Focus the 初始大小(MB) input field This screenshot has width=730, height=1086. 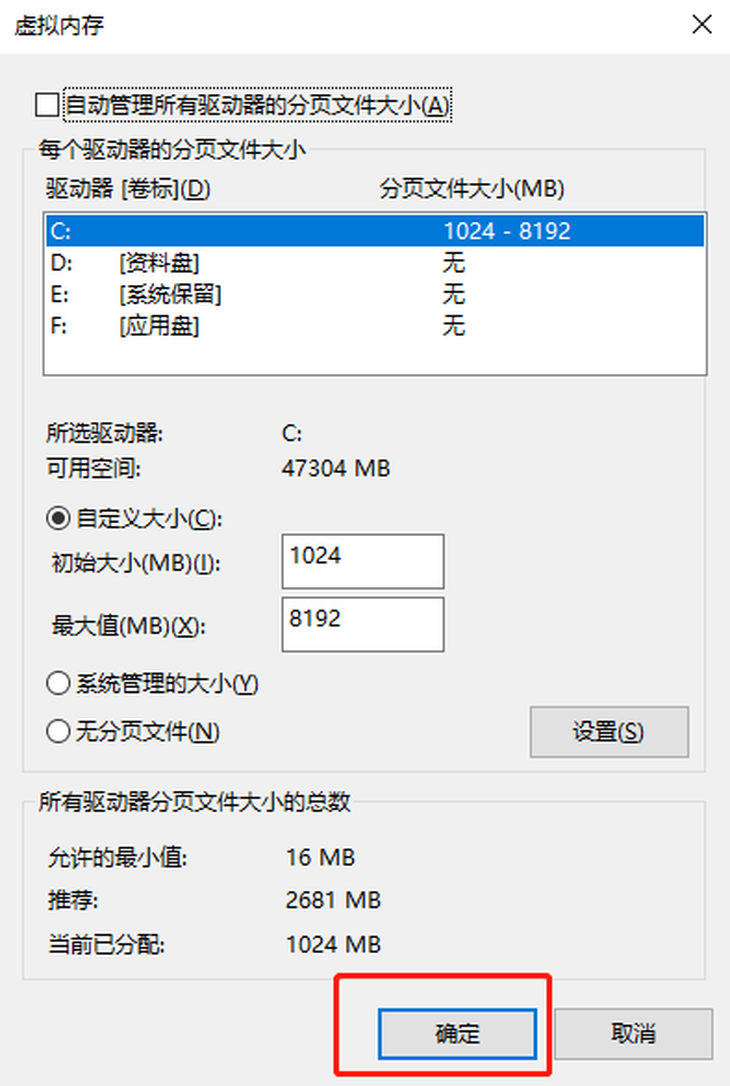tap(363, 561)
